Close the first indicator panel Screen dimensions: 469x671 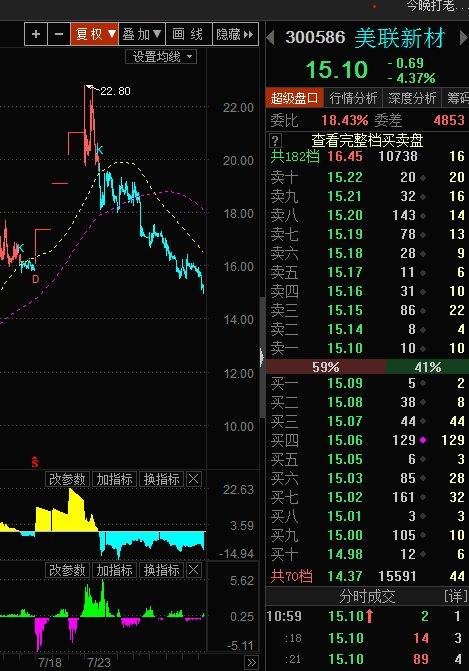193,479
